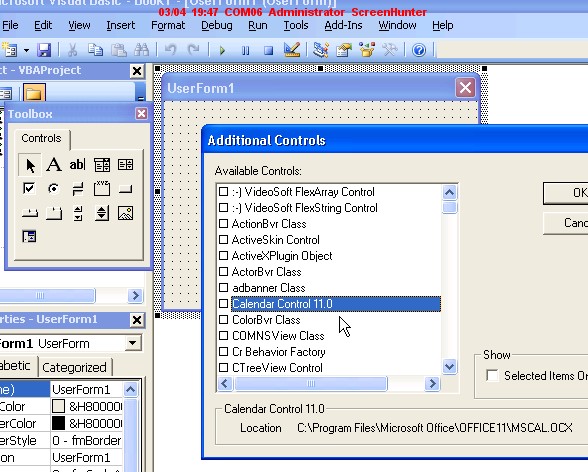Check ActiveXPlugin Object checkbox

[x=224, y=256]
